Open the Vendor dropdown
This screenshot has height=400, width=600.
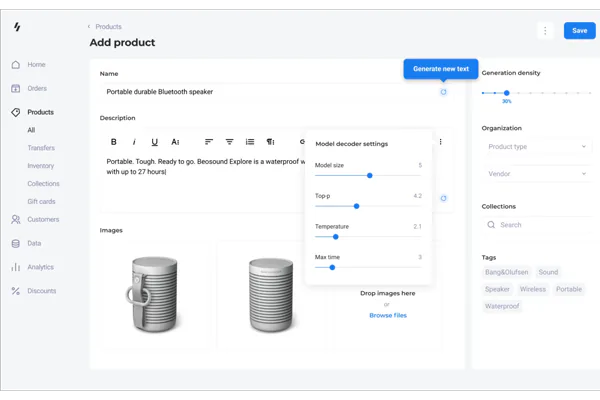coord(537,174)
